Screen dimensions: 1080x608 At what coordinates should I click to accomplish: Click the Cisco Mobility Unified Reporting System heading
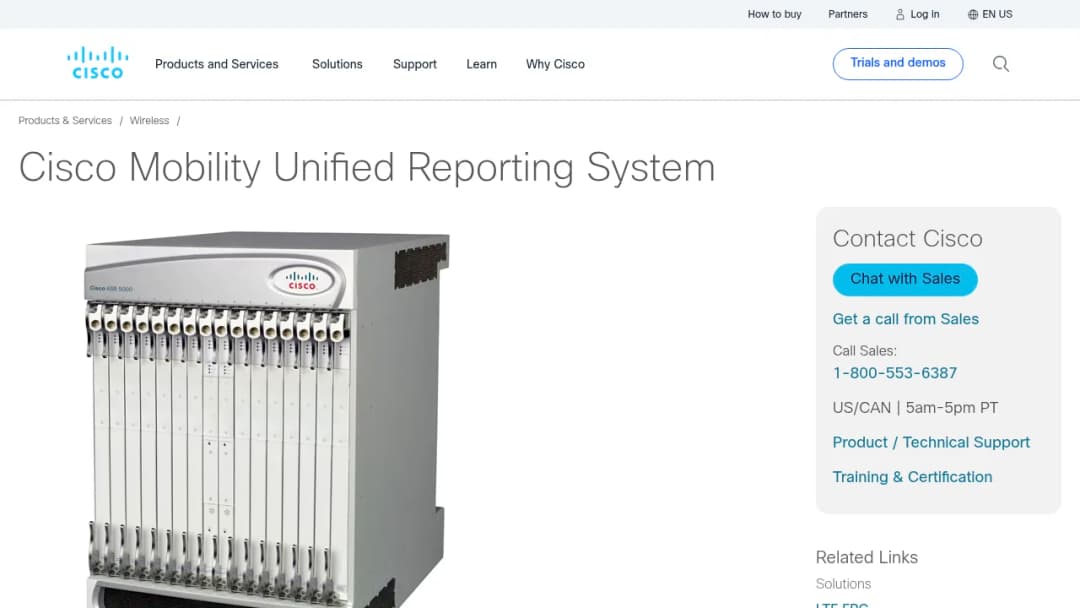tap(366, 168)
